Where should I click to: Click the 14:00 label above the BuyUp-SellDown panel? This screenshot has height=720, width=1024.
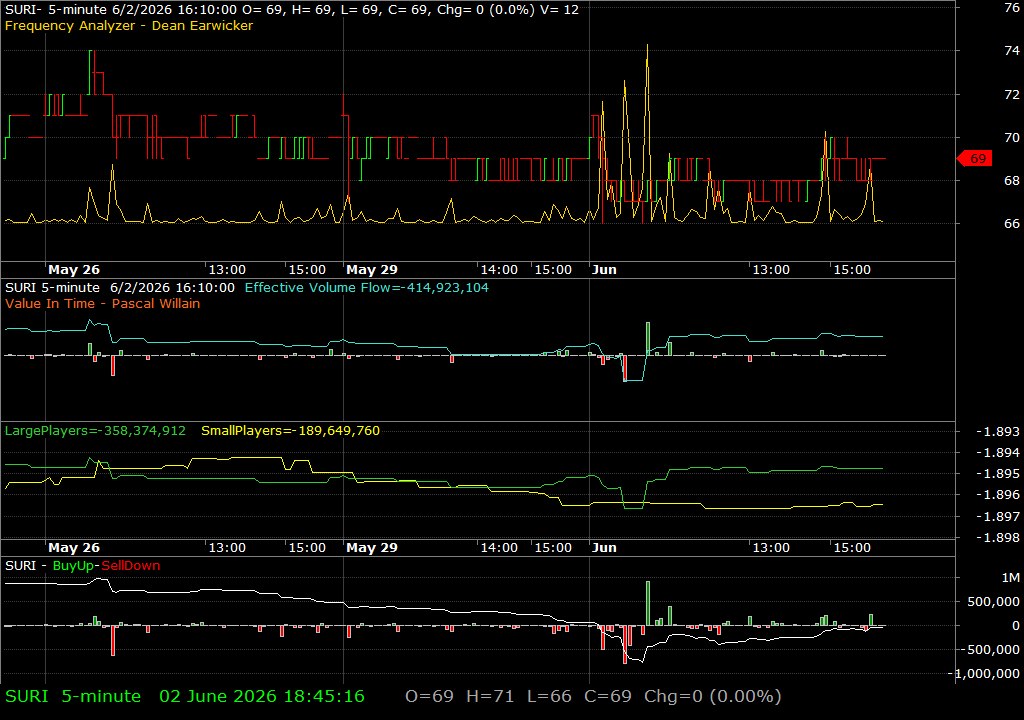pyautogui.click(x=499, y=548)
